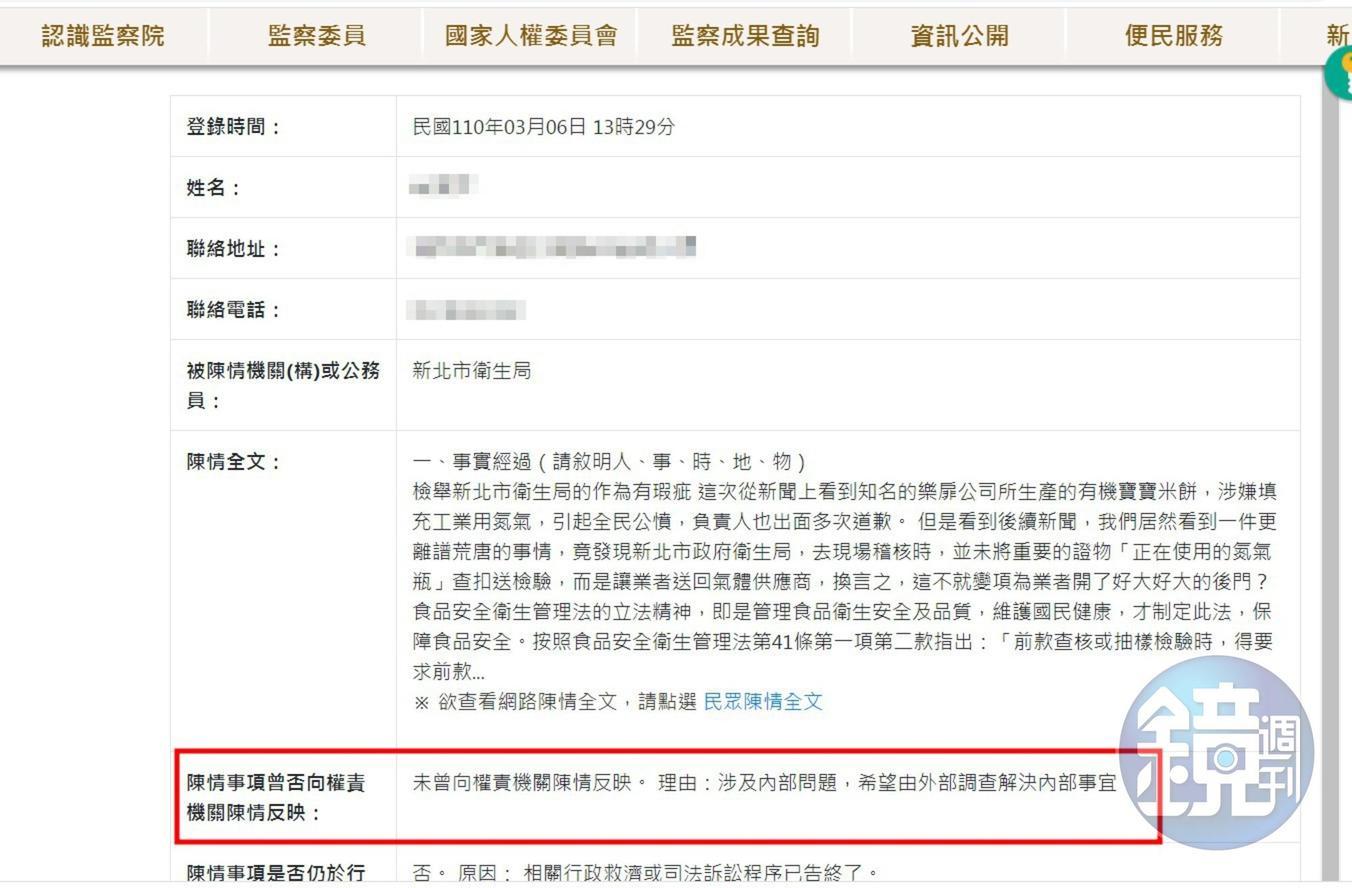The image size is (1352, 888).
Task: Select the 陳情全文 label
Action: click(x=234, y=462)
